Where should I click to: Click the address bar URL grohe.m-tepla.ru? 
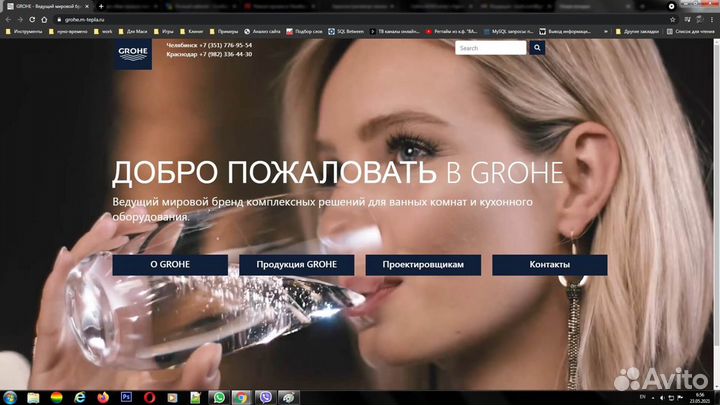[84, 20]
